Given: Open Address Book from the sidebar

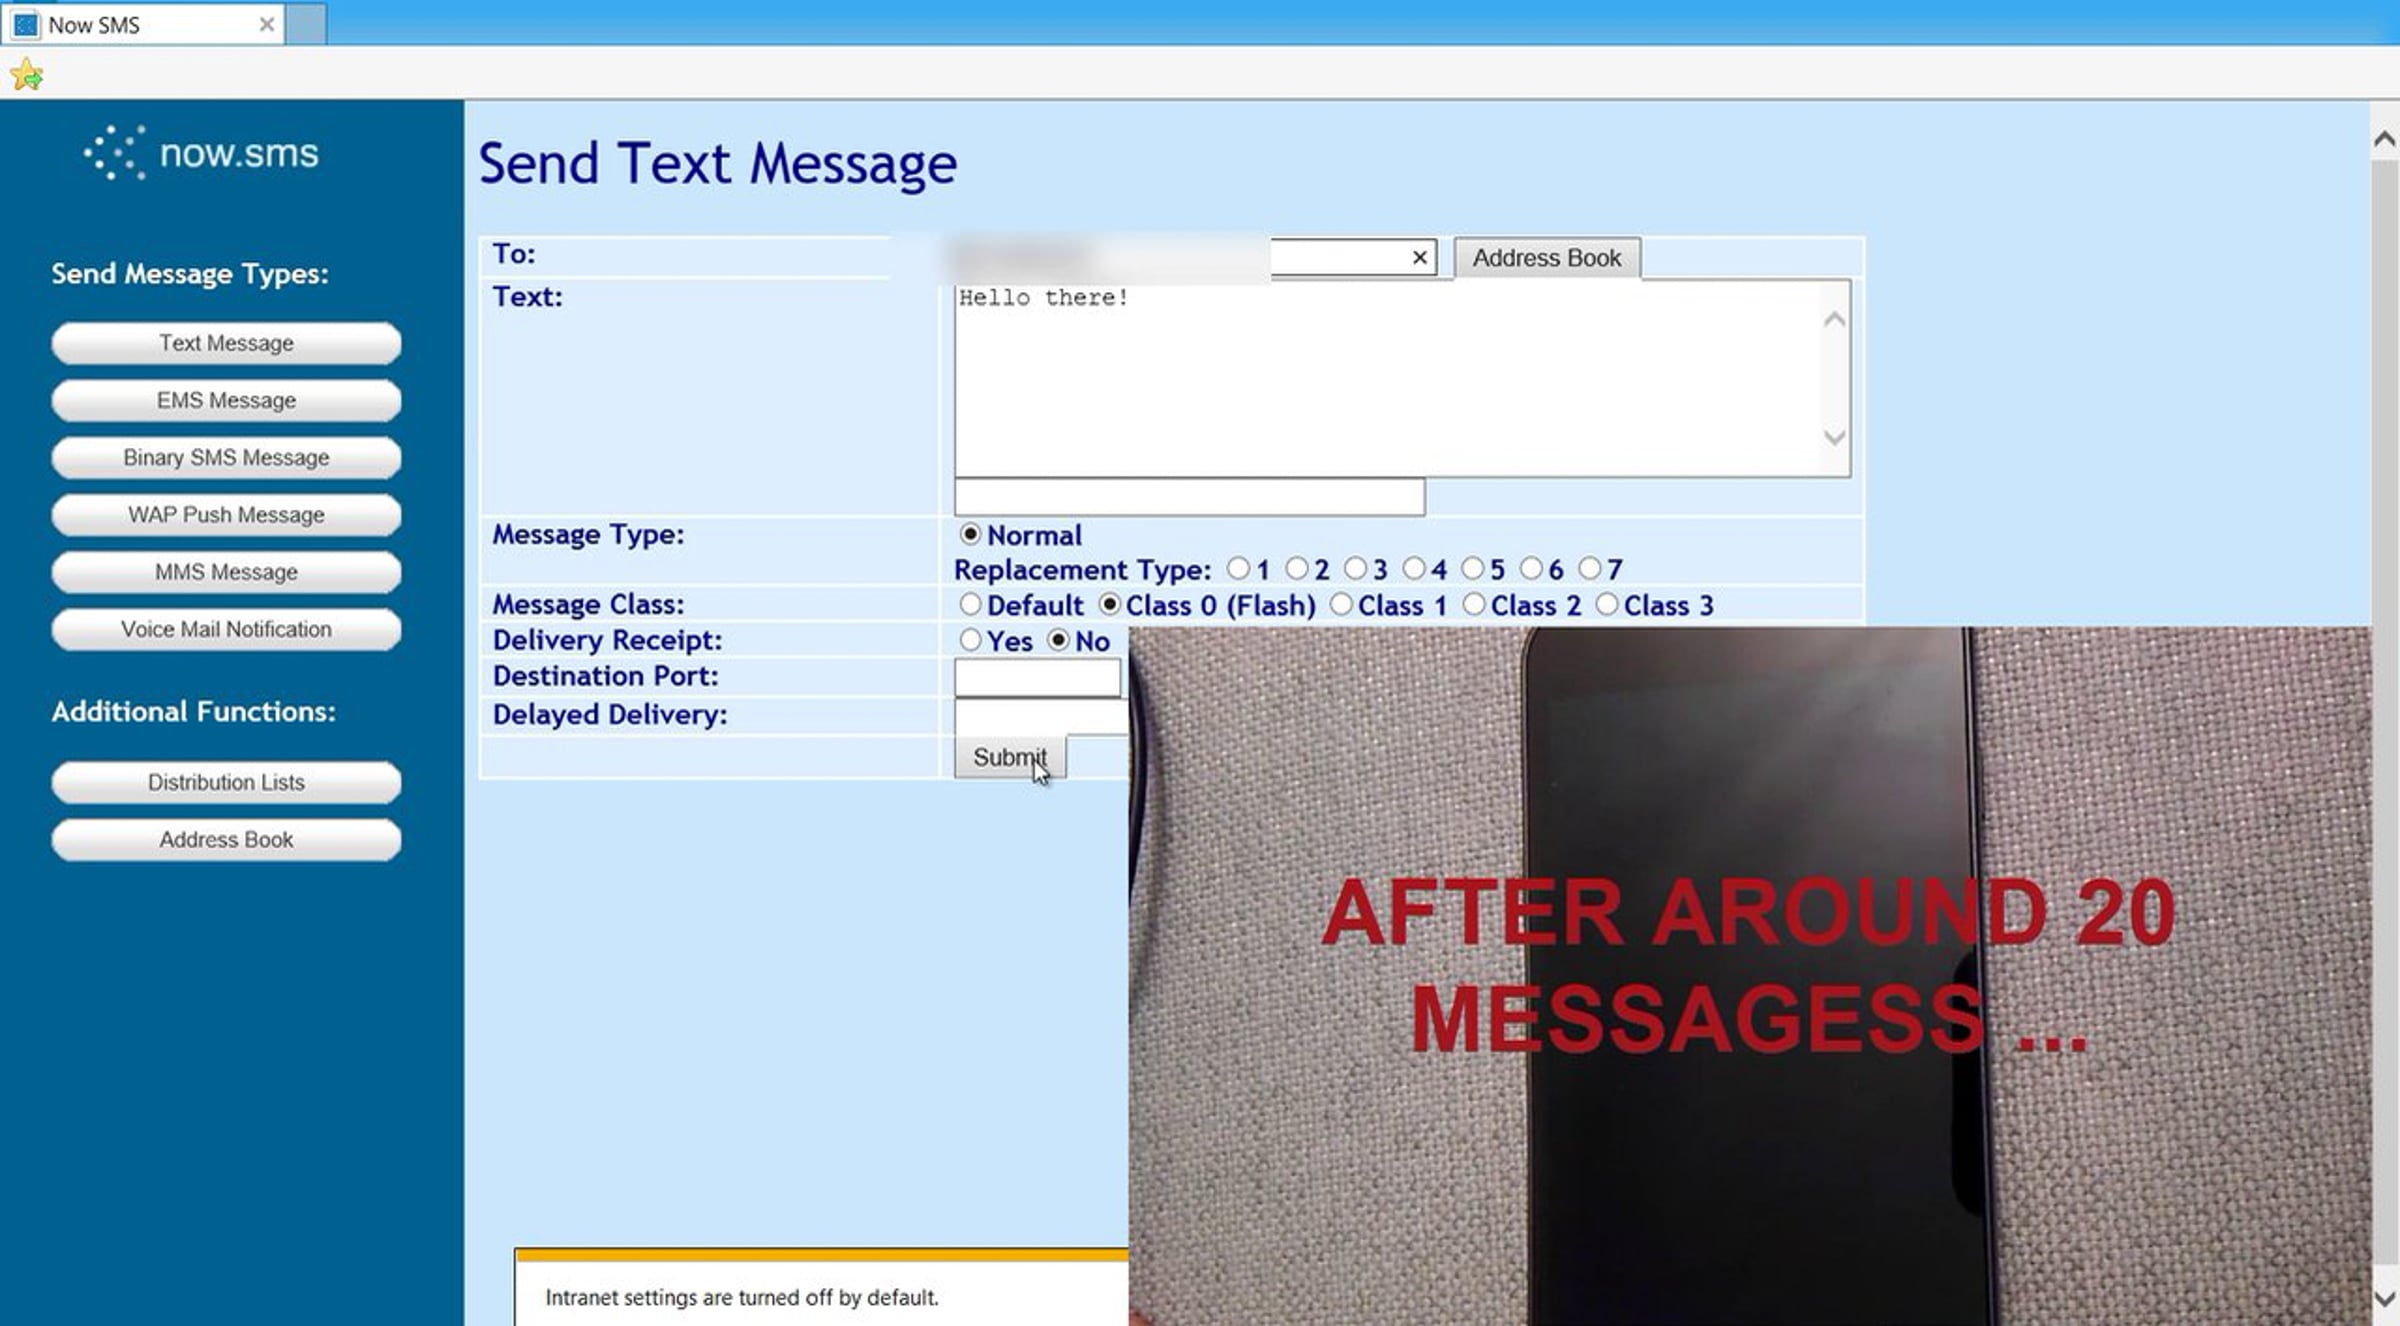Looking at the screenshot, I should coord(226,839).
